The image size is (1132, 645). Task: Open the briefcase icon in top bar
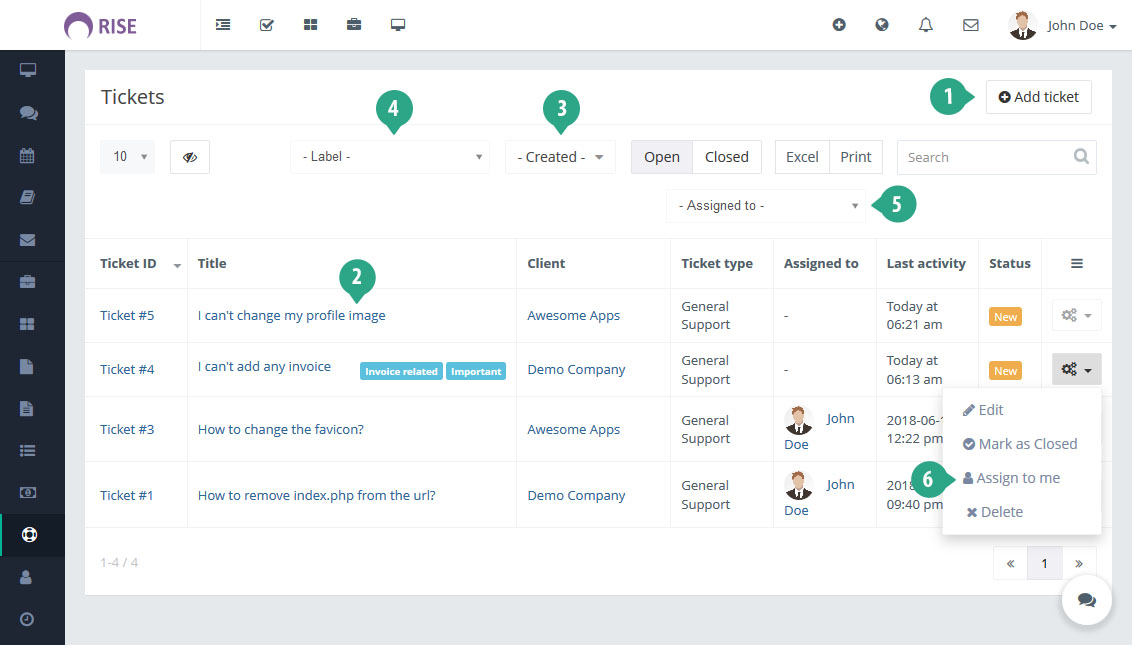354,25
